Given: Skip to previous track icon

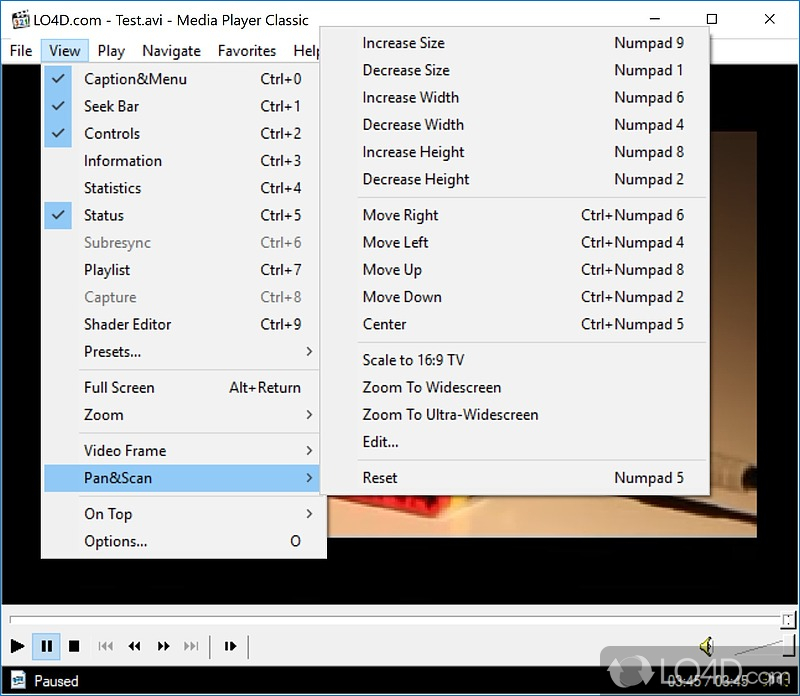Looking at the screenshot, I should [105, 646].
